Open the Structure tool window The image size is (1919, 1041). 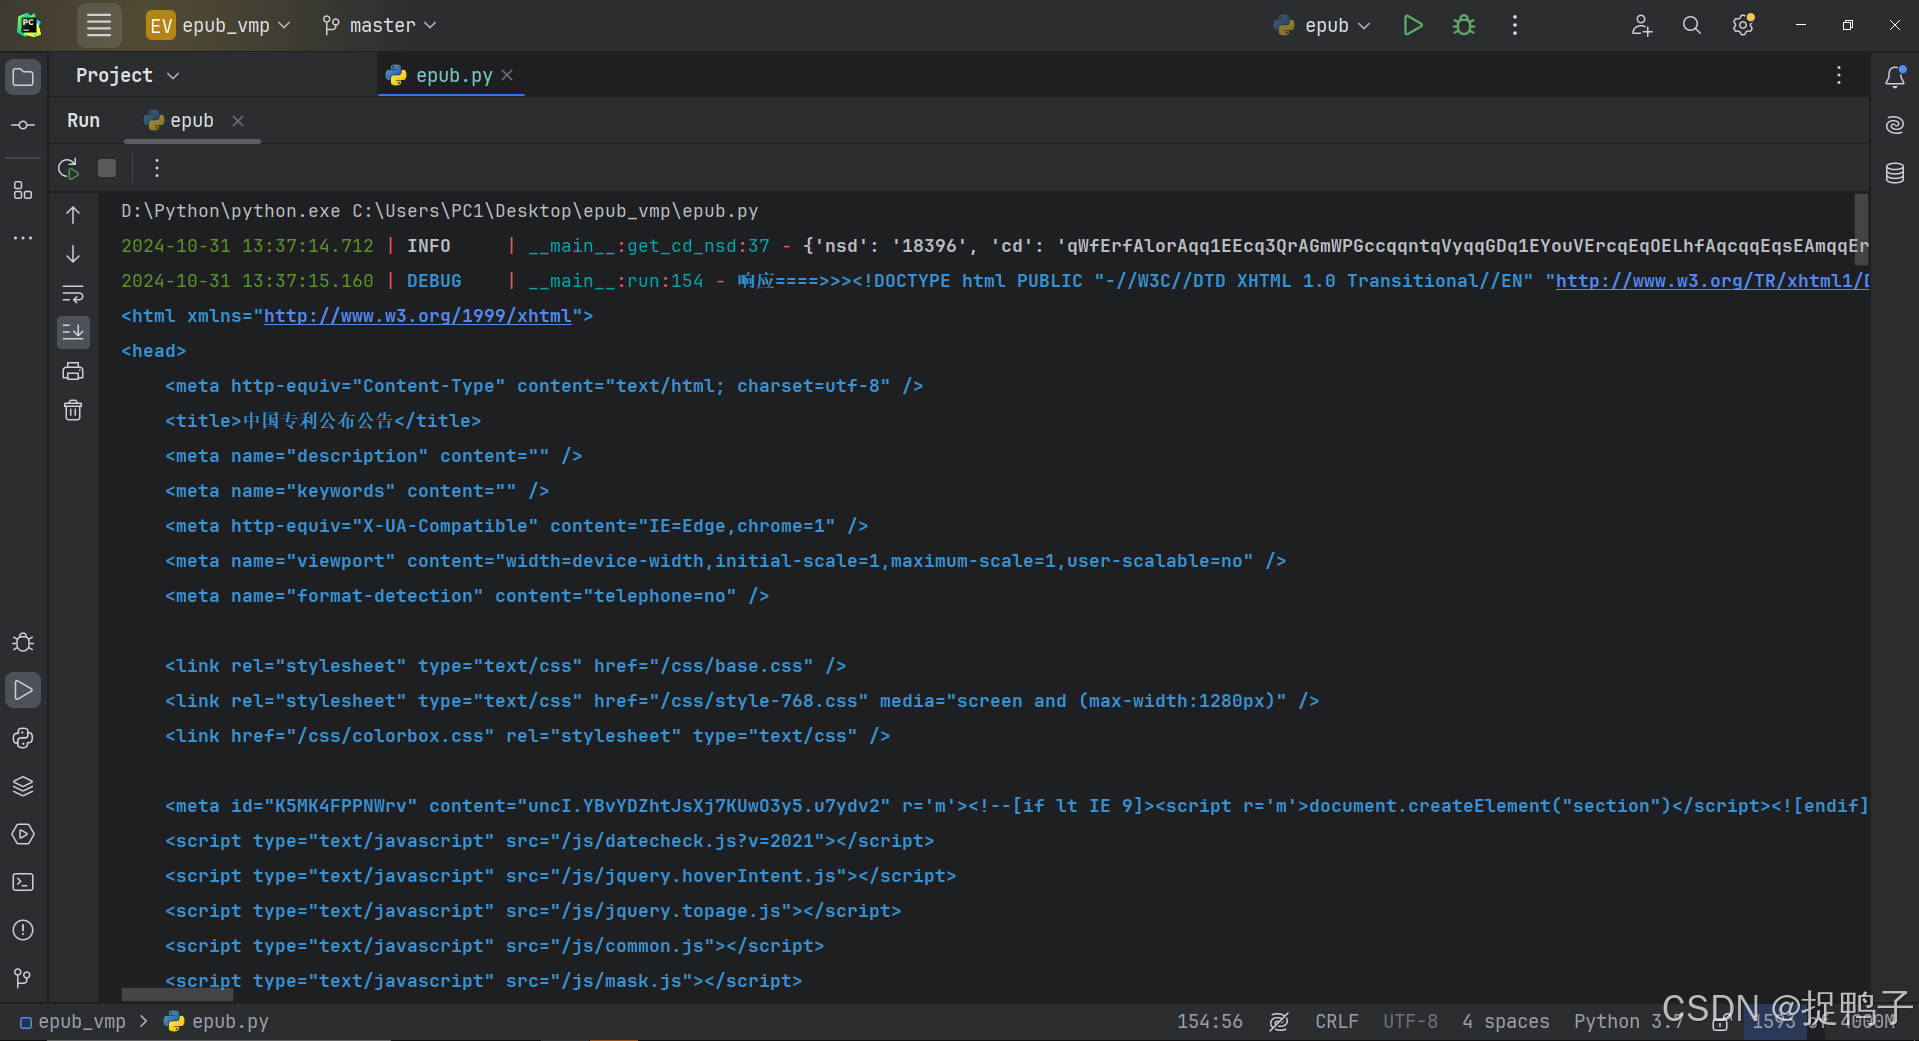(23, 190)
